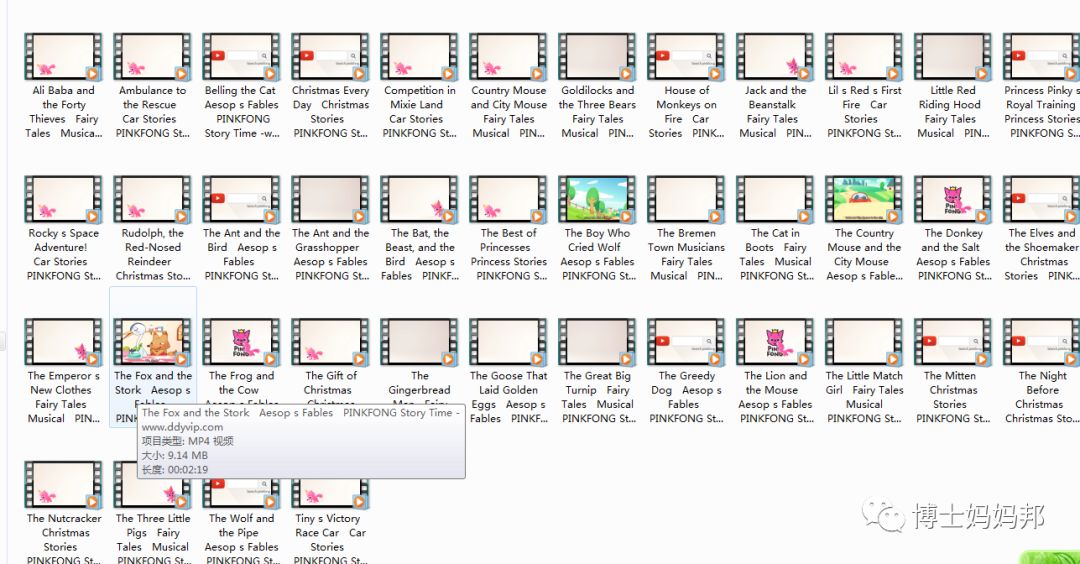Select Little Red Riding Hood video icon

pyautogui.click(x=953, y=56)
